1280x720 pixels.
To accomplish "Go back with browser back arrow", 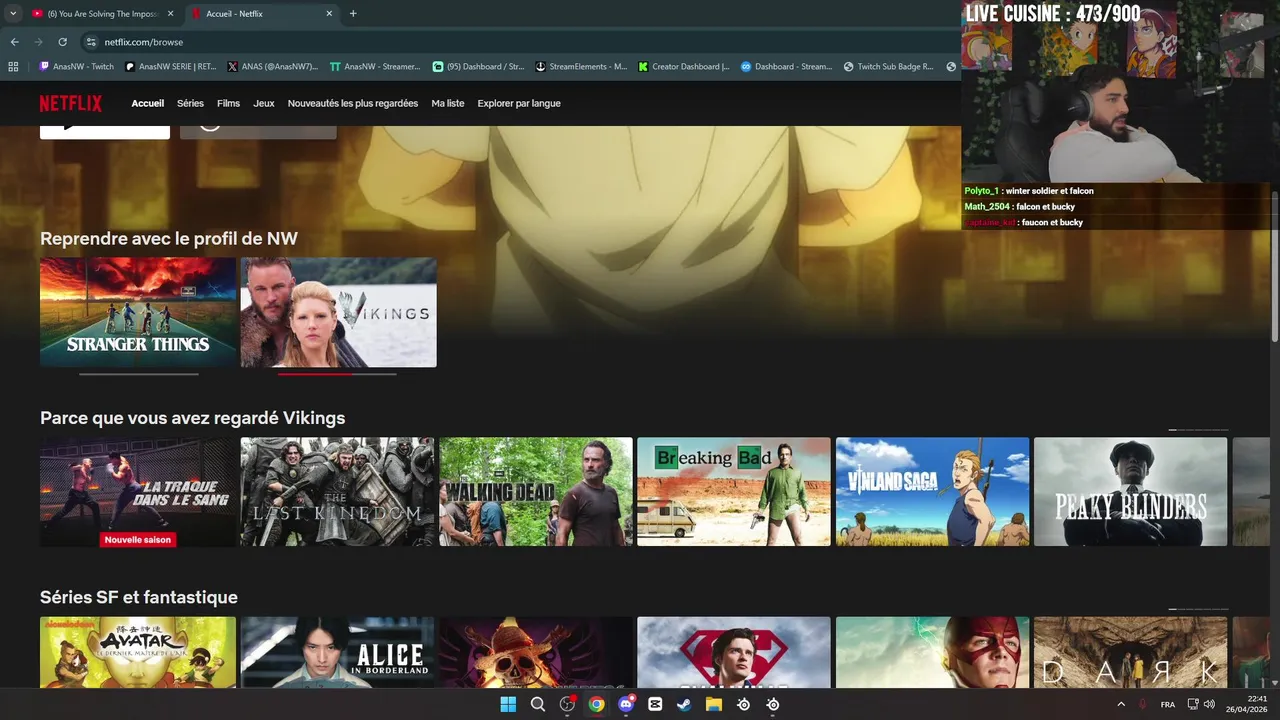I will pyautogui.click(x=14, y=42).
